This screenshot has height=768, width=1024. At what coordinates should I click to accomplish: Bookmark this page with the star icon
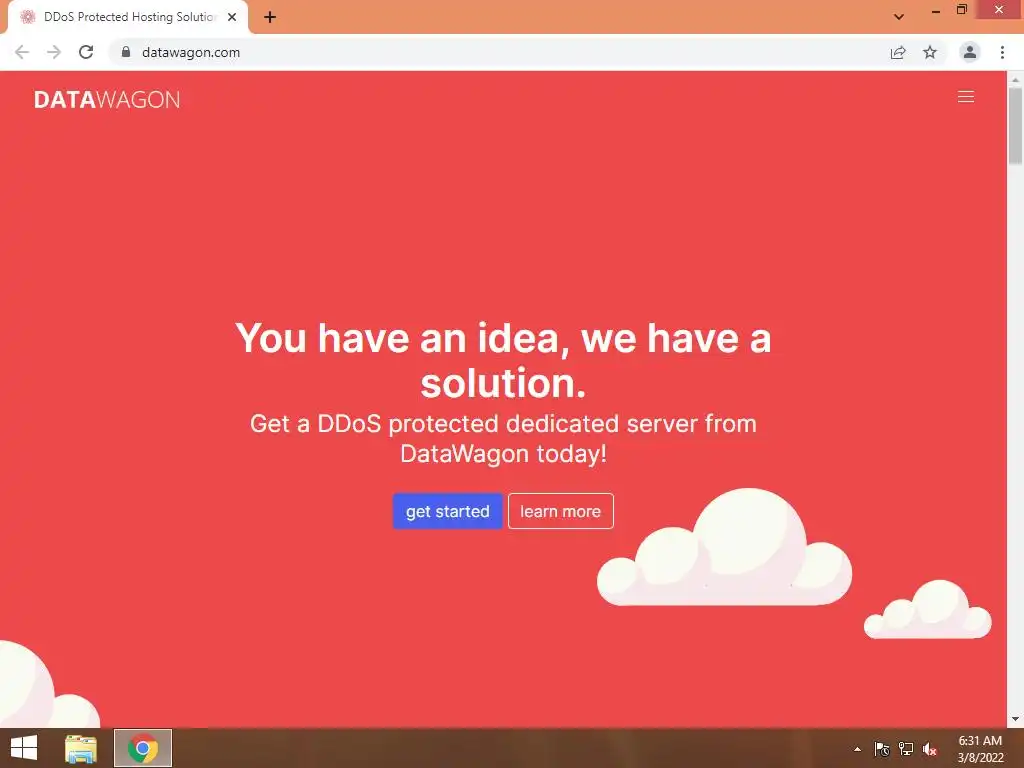[930, 52]
